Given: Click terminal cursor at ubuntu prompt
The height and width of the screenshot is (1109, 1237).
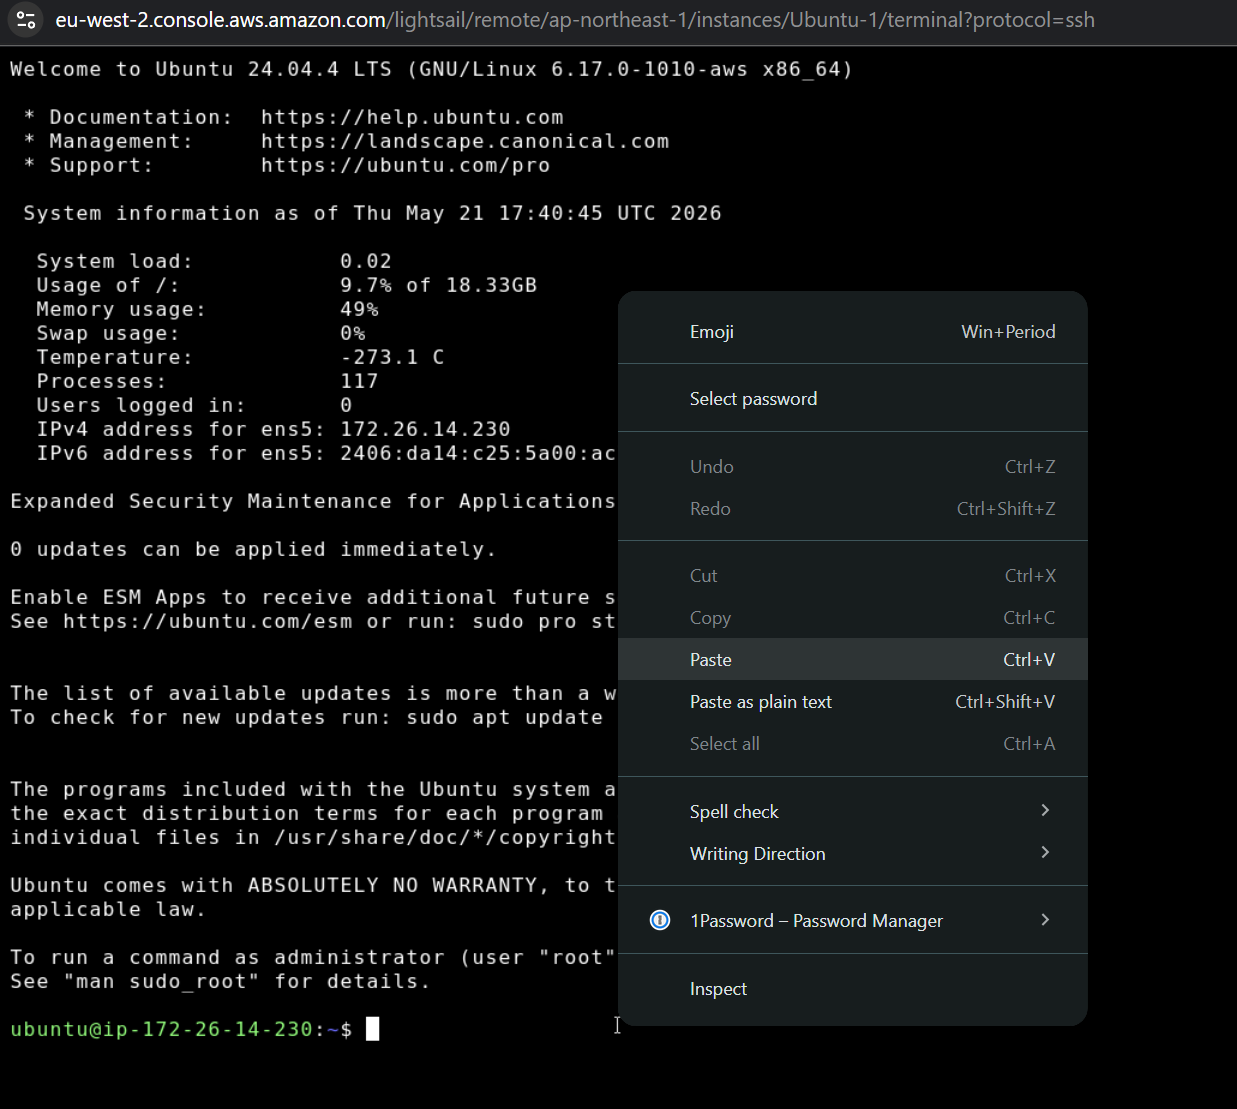Looking at the screenshot, I should click(372, 1029).
